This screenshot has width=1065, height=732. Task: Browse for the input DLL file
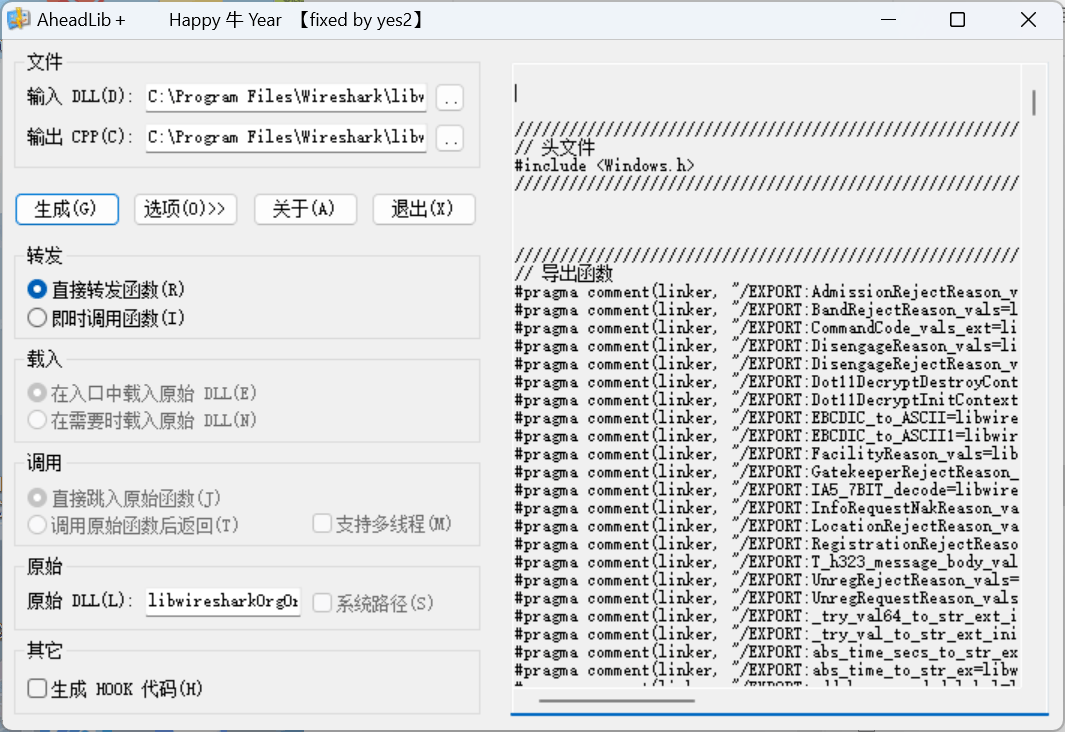[x=450, y=98]
